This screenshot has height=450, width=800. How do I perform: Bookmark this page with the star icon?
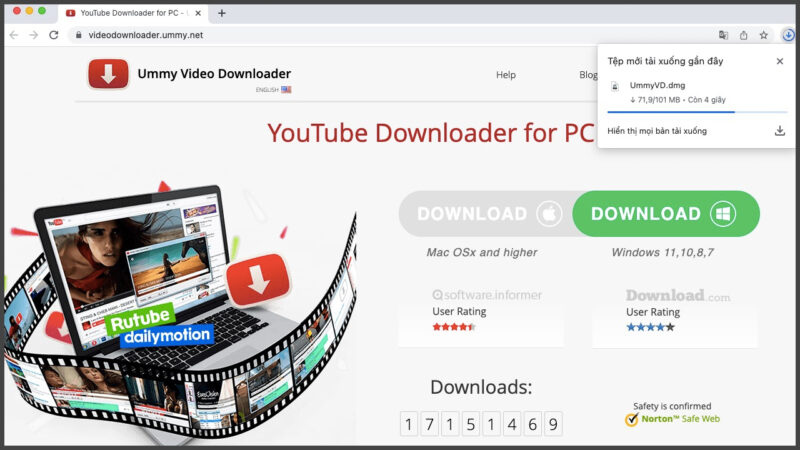pyautogui.click(x=764, y=34)
